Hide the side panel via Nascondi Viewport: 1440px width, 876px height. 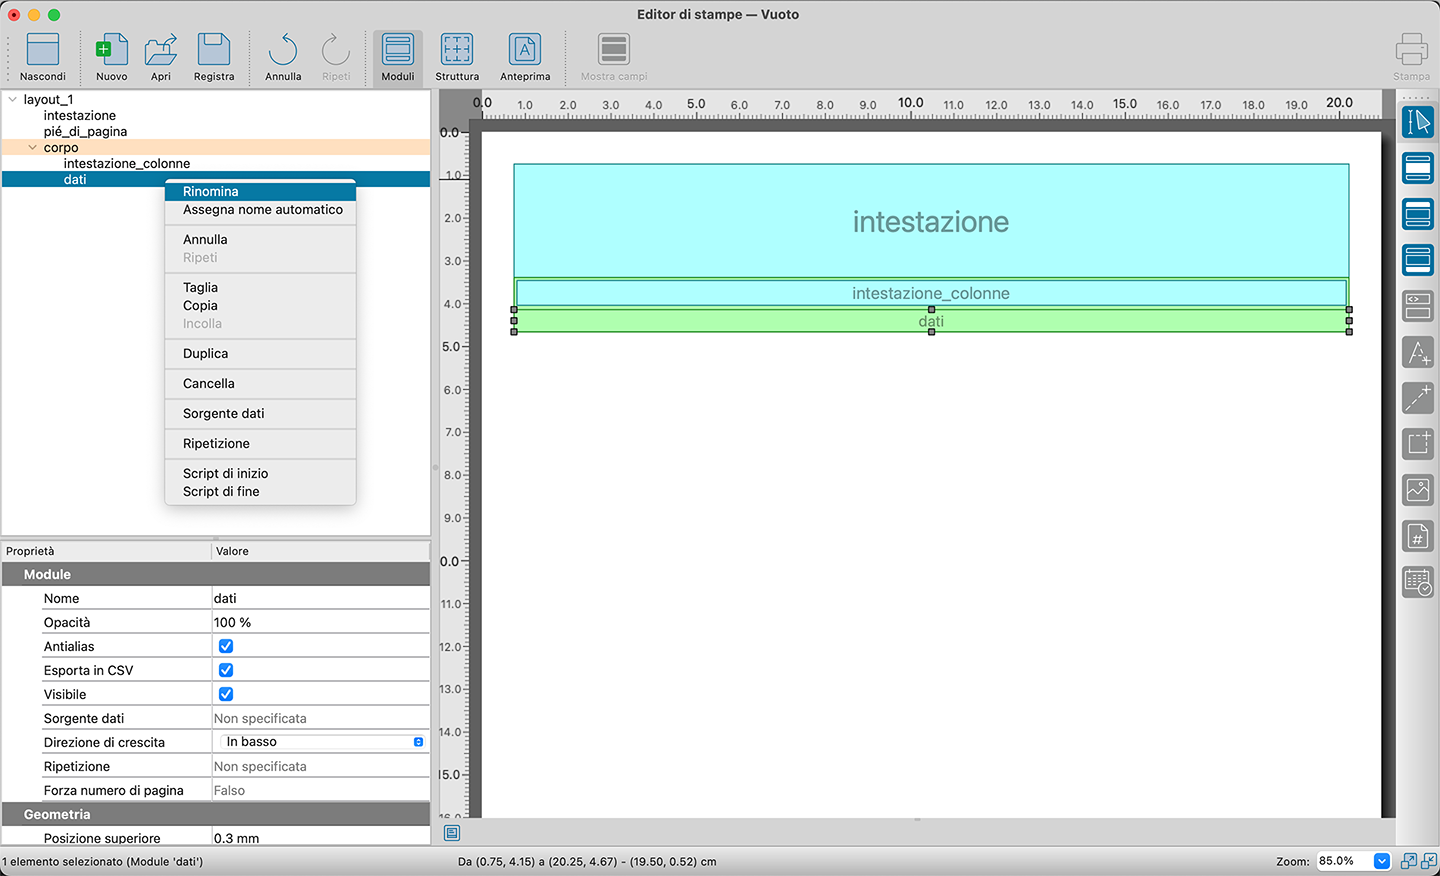43,50
